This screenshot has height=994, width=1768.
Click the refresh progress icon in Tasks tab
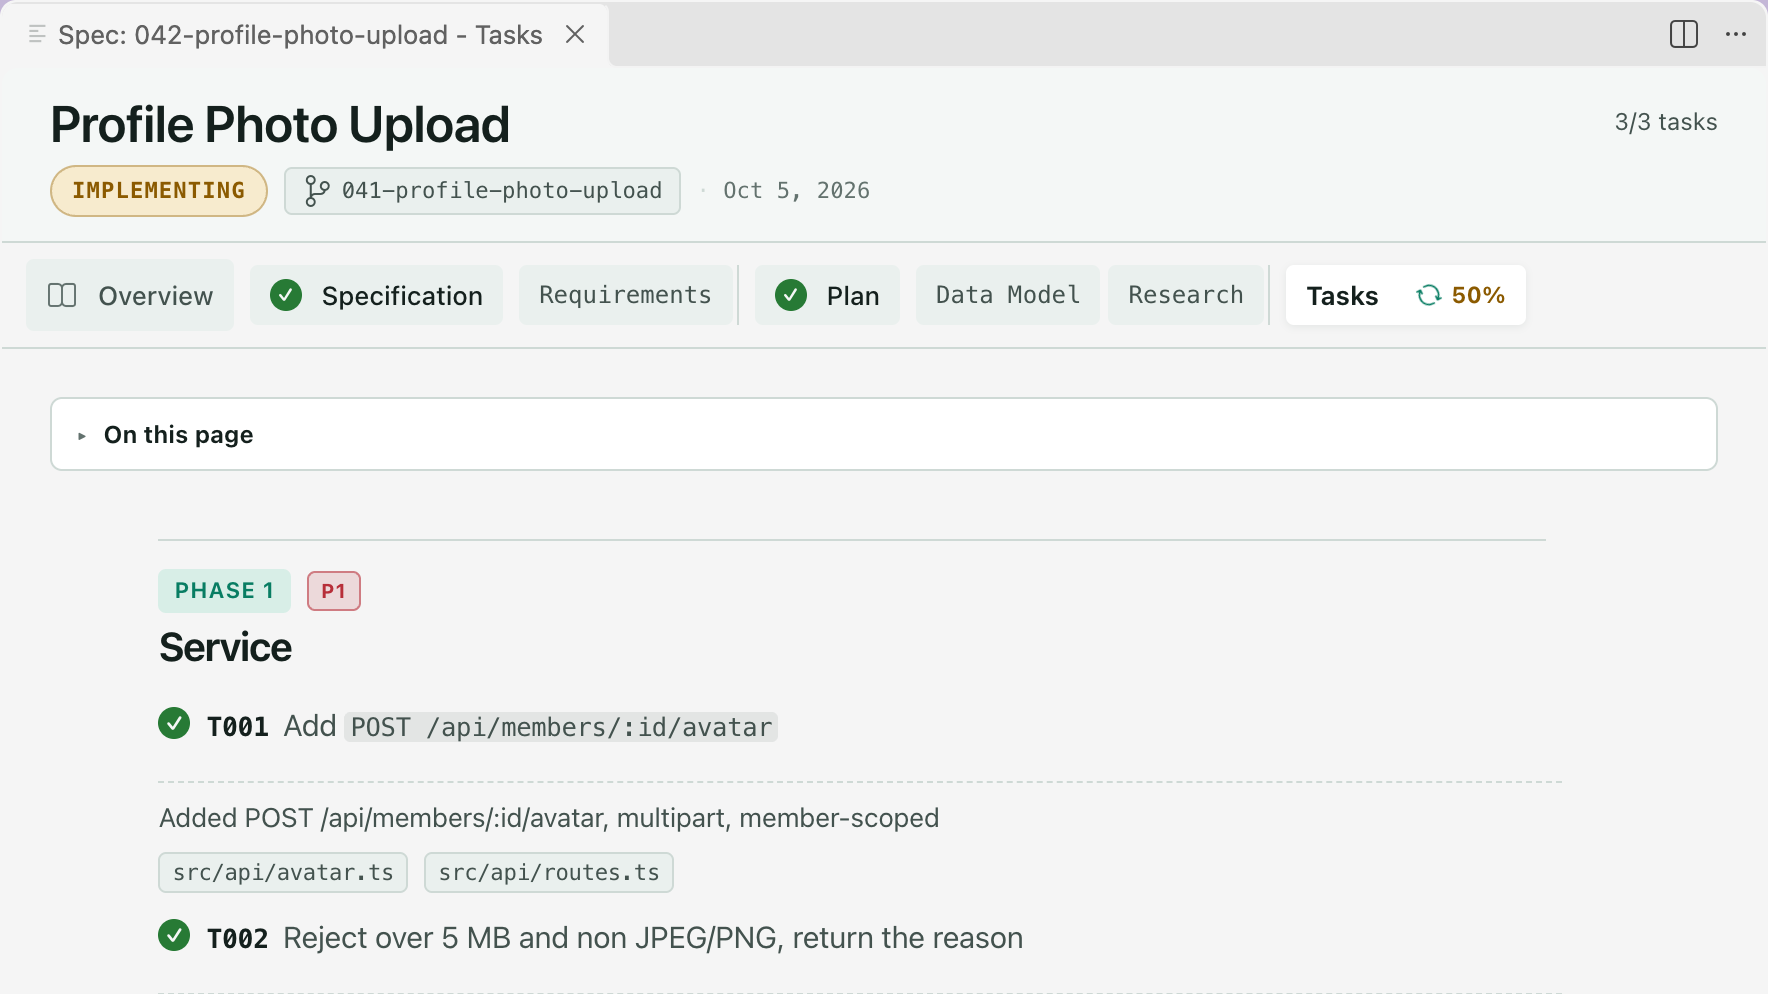(x=1428, y=295)
